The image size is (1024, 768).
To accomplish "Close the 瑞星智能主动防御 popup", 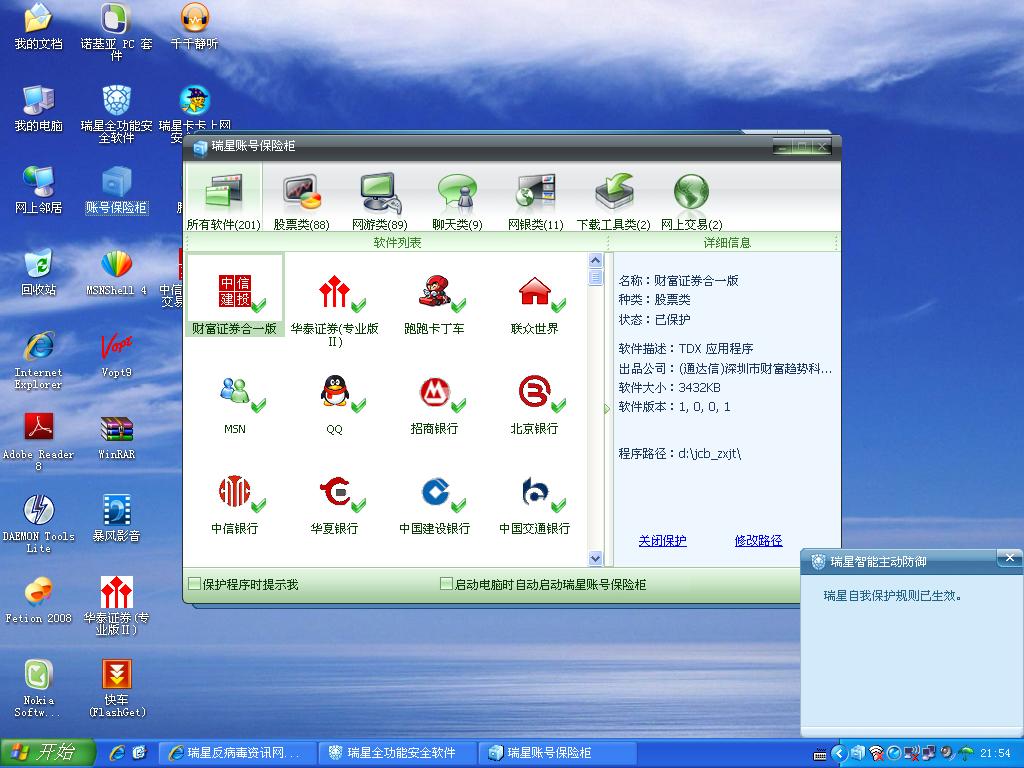I will (1010, 558).
